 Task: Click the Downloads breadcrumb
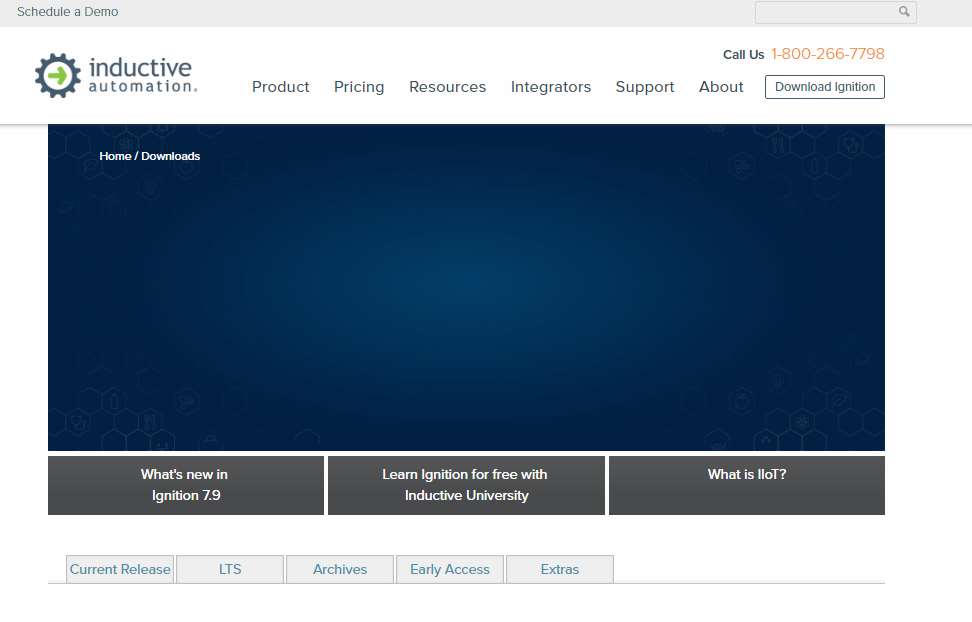coord(170,156)
